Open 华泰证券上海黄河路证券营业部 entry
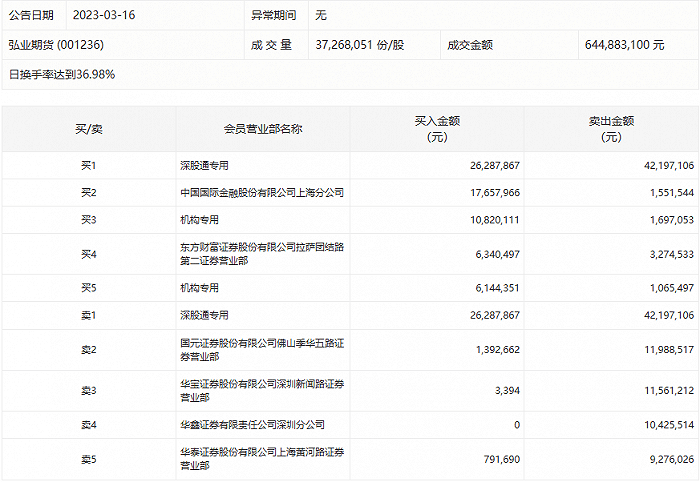 pyautogui.click(x=261, y=459)
